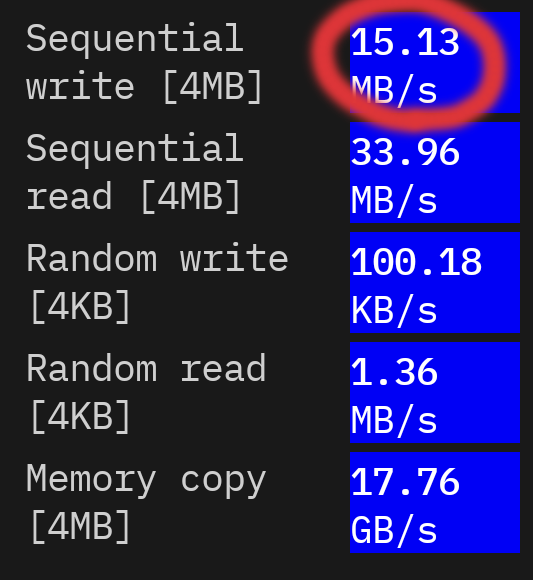Click the "Random read" label text

point(146,368)
